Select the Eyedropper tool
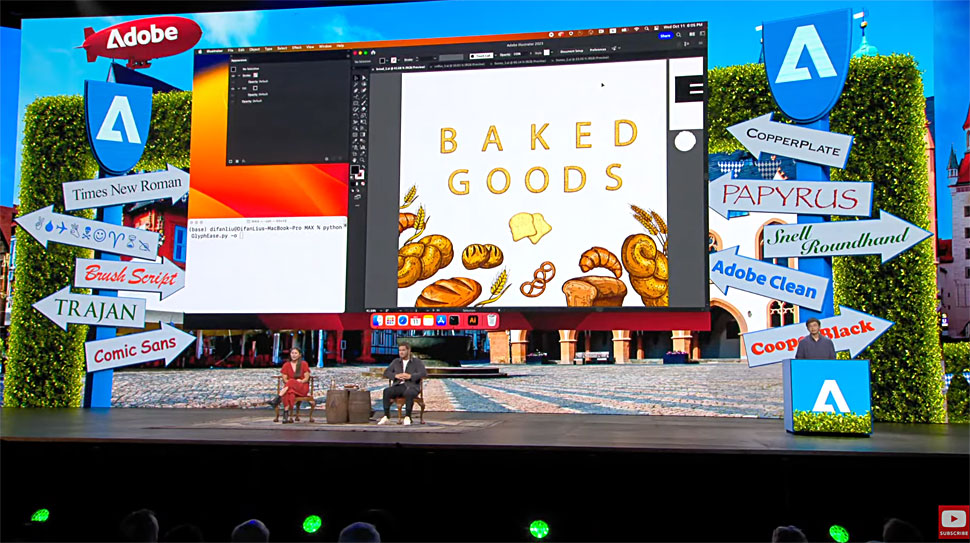This screenshot has width=970, height=543. 356,140
